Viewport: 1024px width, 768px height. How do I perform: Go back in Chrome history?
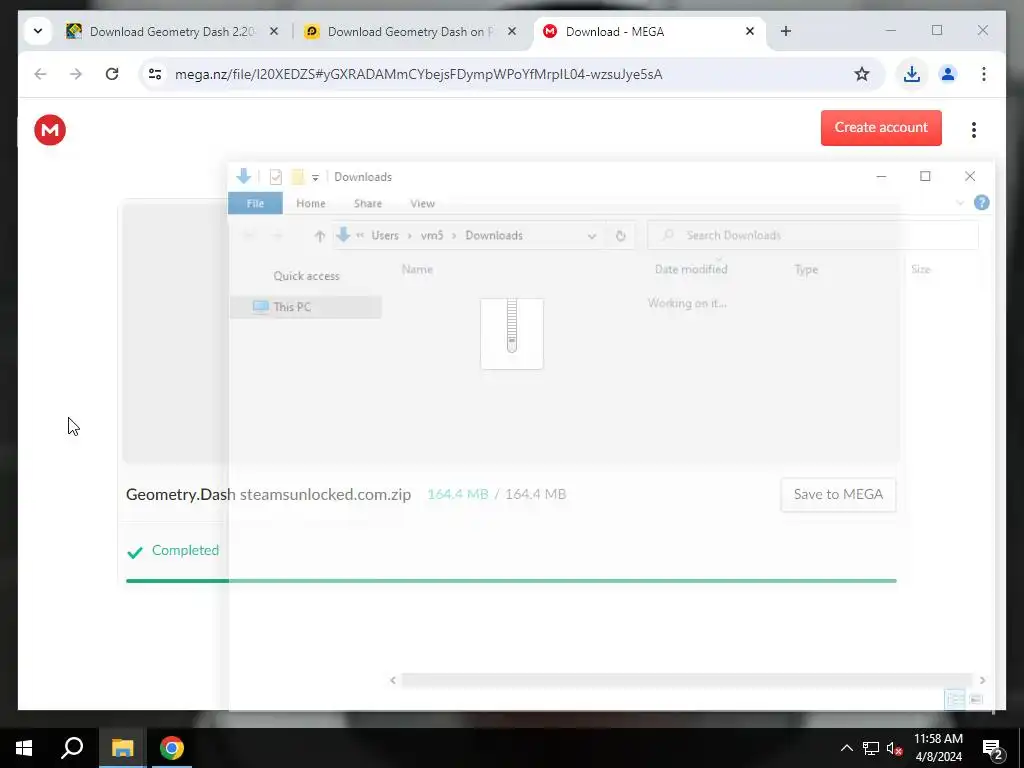pos(40,74)
